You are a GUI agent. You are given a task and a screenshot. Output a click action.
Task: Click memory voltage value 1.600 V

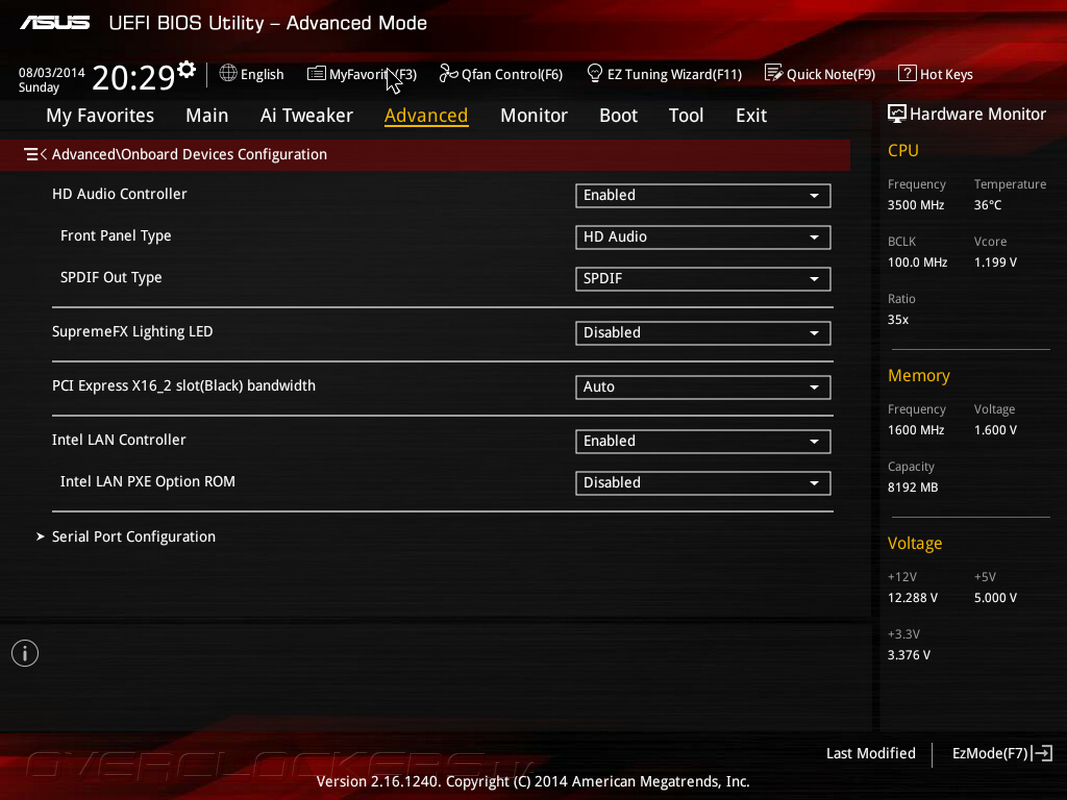(995, 430)
